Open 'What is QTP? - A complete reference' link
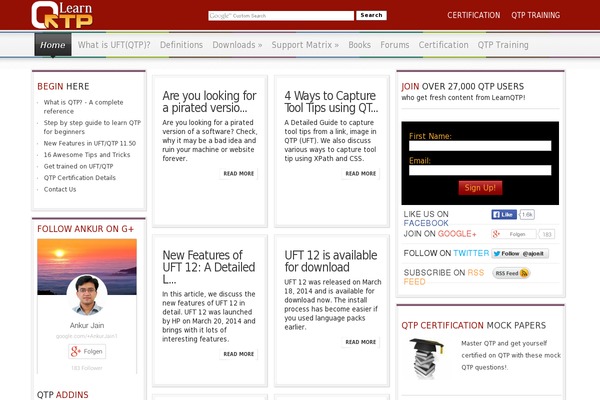 click(83, 107)
